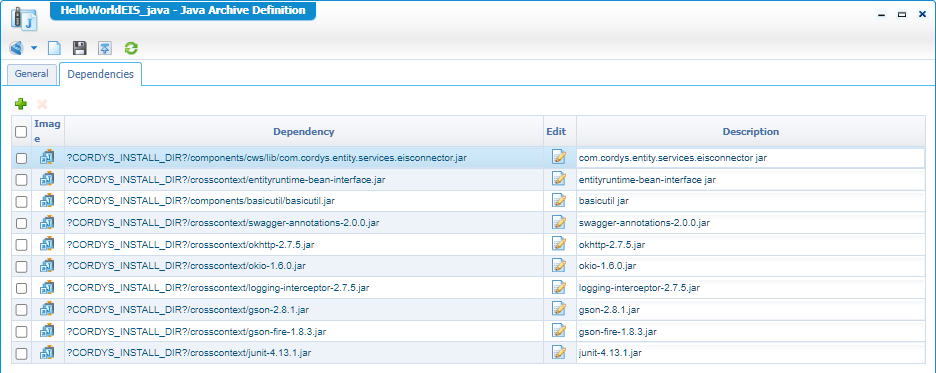Select path text ending 'crosscontext/gson-2.8.1.jar'
The image size is (936, 373).
click(187, 310)
